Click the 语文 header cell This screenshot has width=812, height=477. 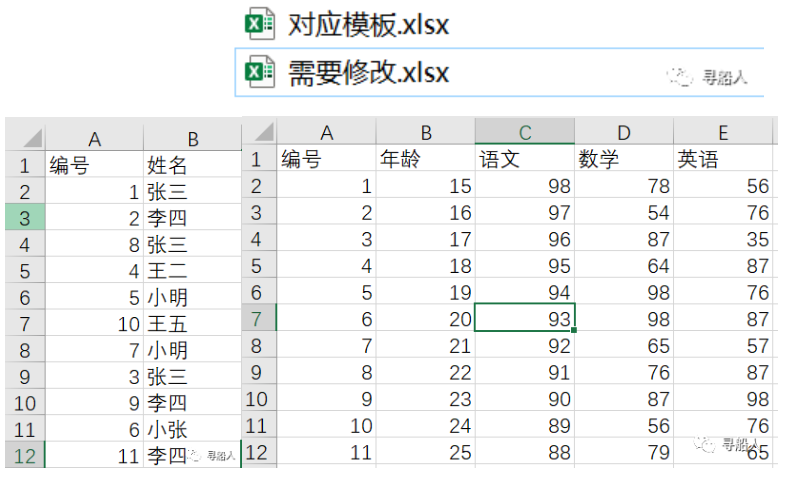click(525, 158)
